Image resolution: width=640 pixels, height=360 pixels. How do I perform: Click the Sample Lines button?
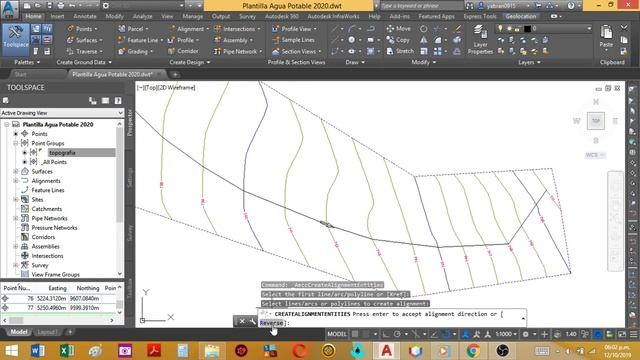coord(293,40)
